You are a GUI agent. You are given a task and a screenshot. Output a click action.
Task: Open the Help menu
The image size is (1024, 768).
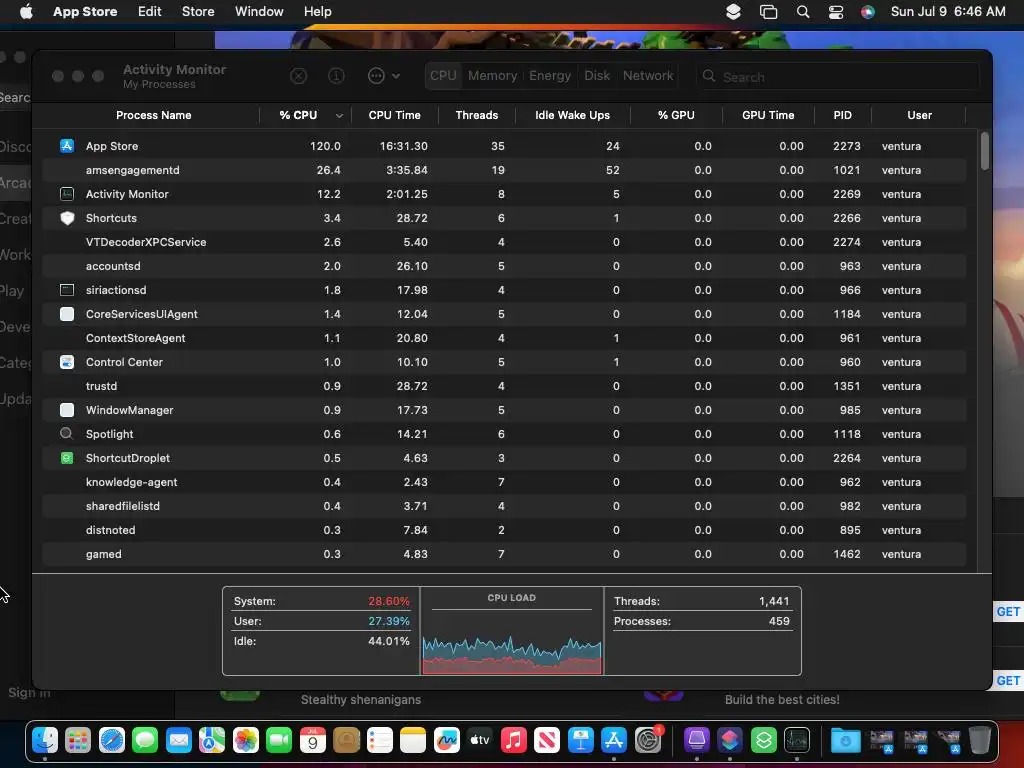pyautogui.click(x=317, y=12)
